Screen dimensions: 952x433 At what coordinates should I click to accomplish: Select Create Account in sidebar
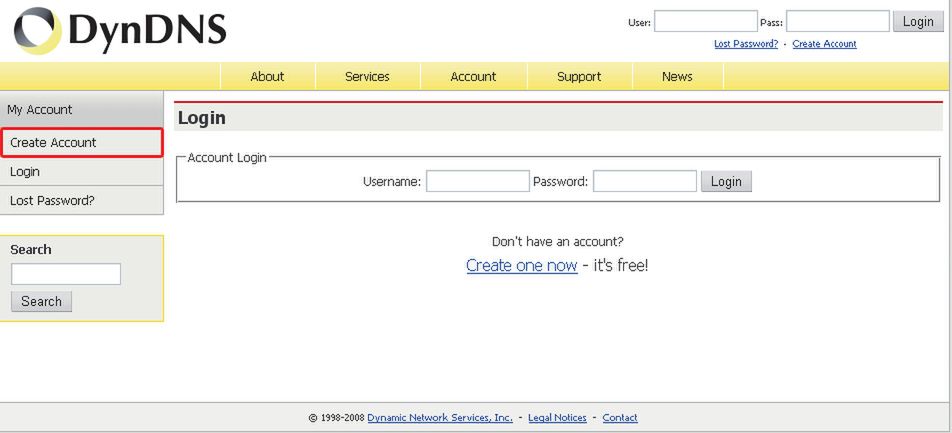(81, 143)
